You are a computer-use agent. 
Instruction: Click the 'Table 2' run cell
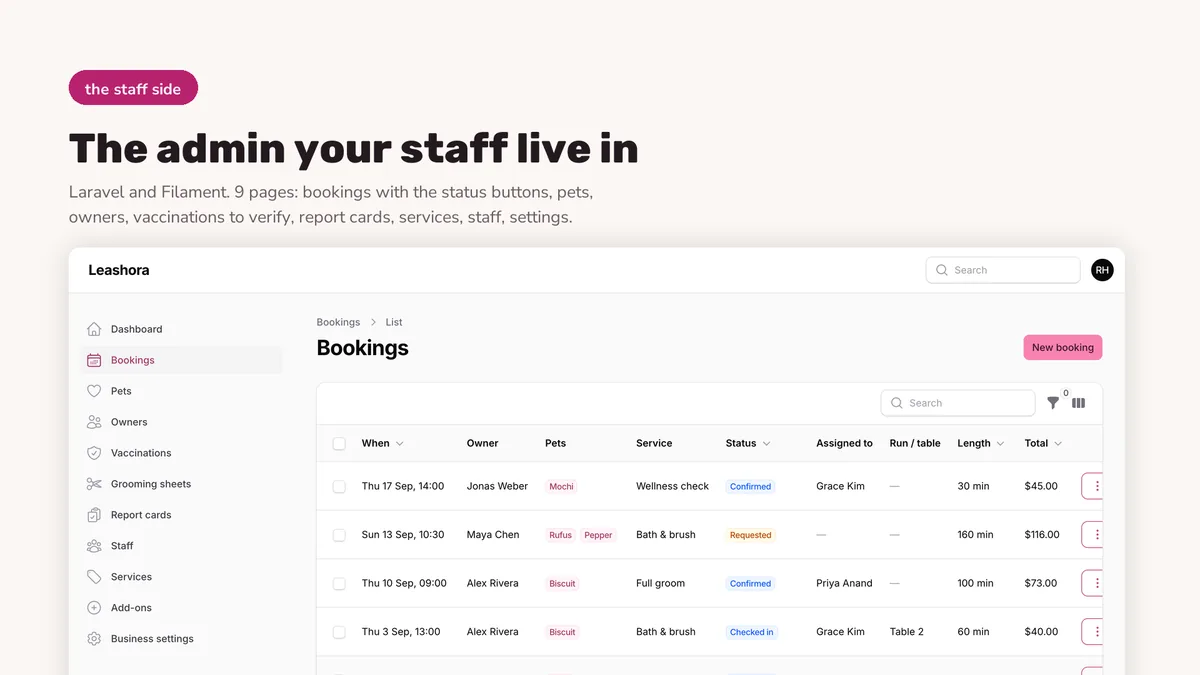tap(907, 632)
